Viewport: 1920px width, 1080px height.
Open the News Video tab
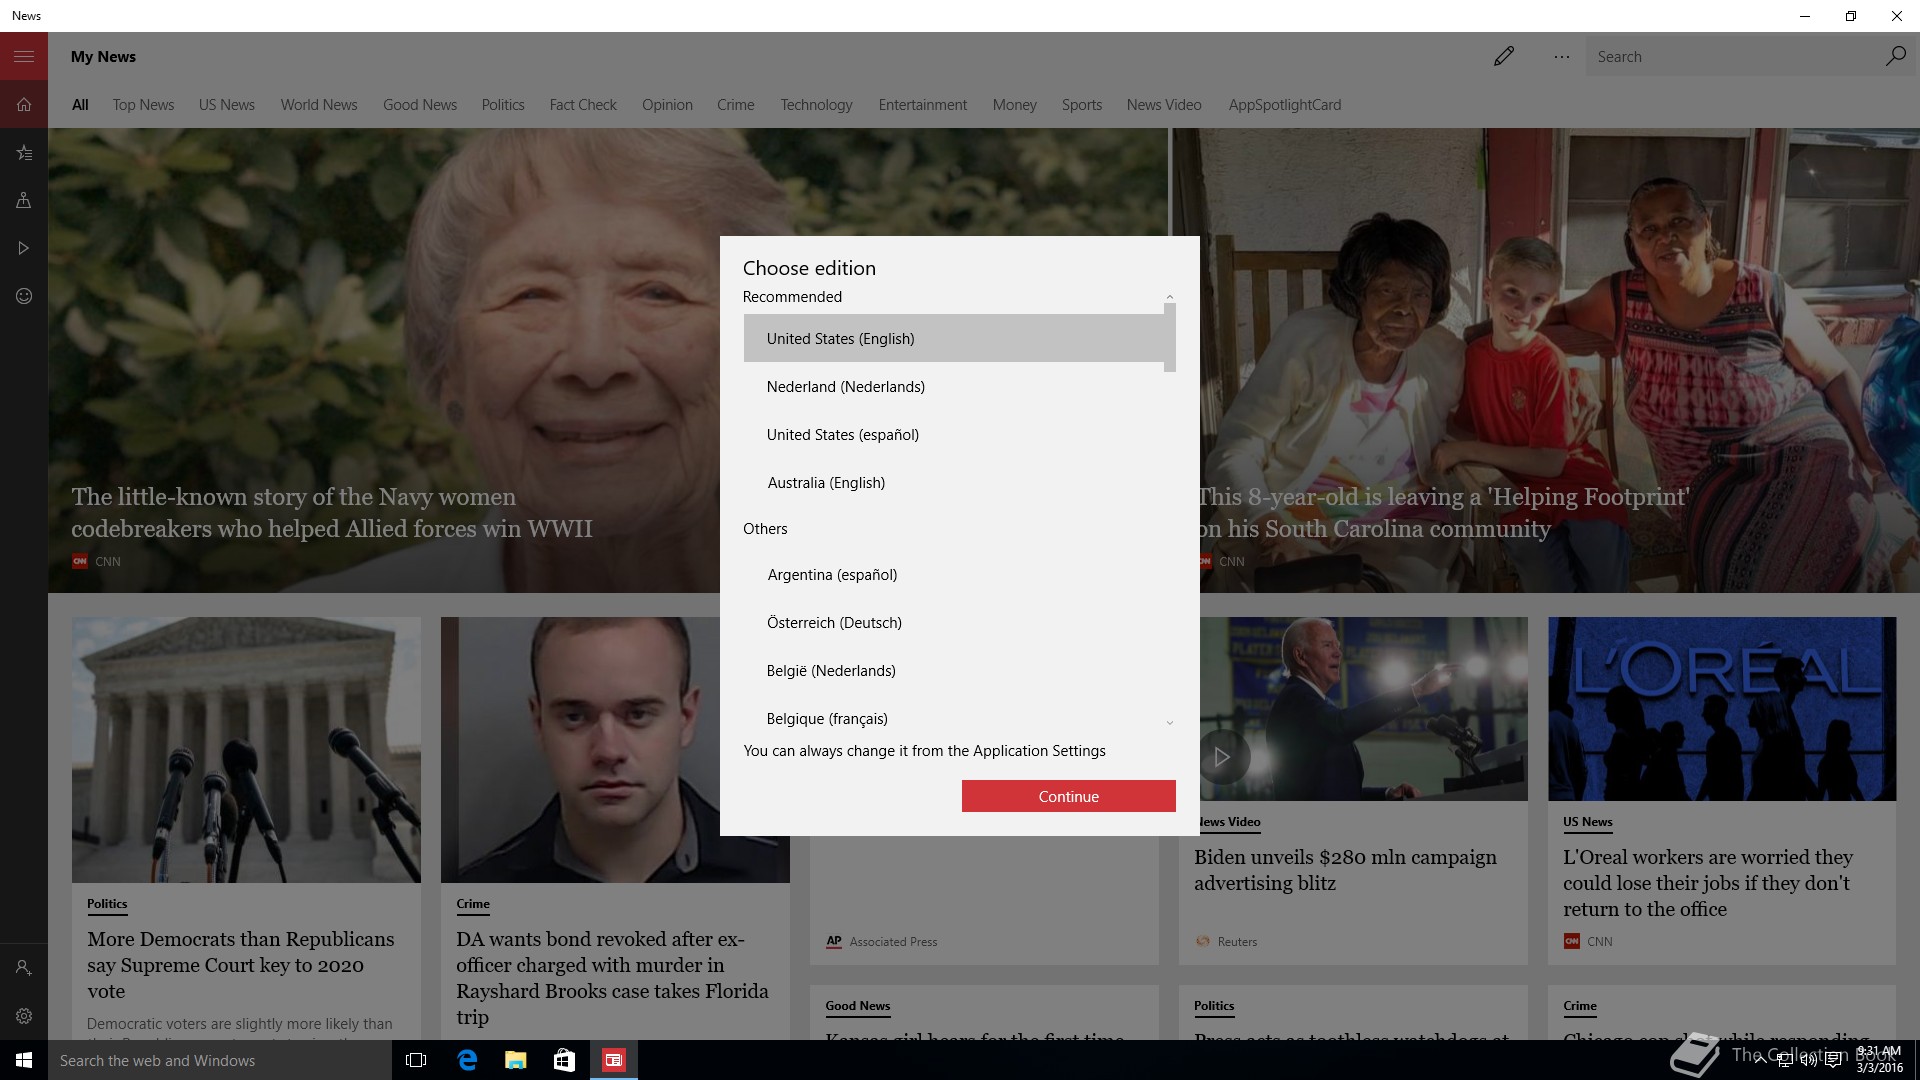pyautogui.click(x=1164, y=105)
